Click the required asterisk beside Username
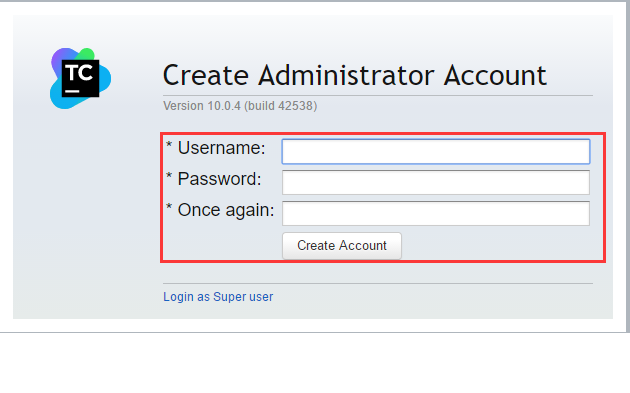The image size is (630, 393). tap(169, 145)
